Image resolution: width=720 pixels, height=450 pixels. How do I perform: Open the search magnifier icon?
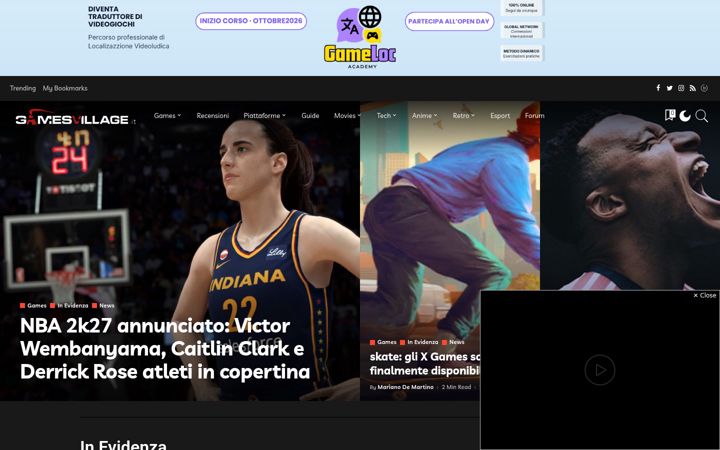[702, 116]
